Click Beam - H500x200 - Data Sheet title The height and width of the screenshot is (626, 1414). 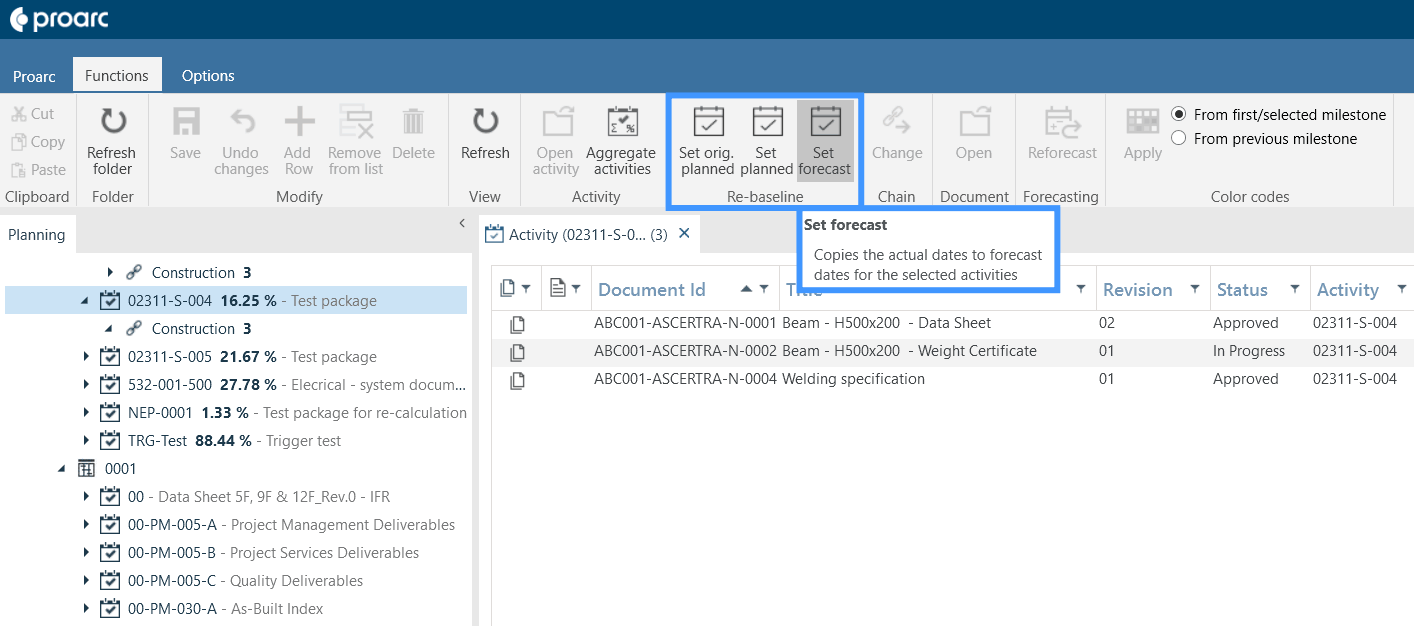click(x=886, y=323)
